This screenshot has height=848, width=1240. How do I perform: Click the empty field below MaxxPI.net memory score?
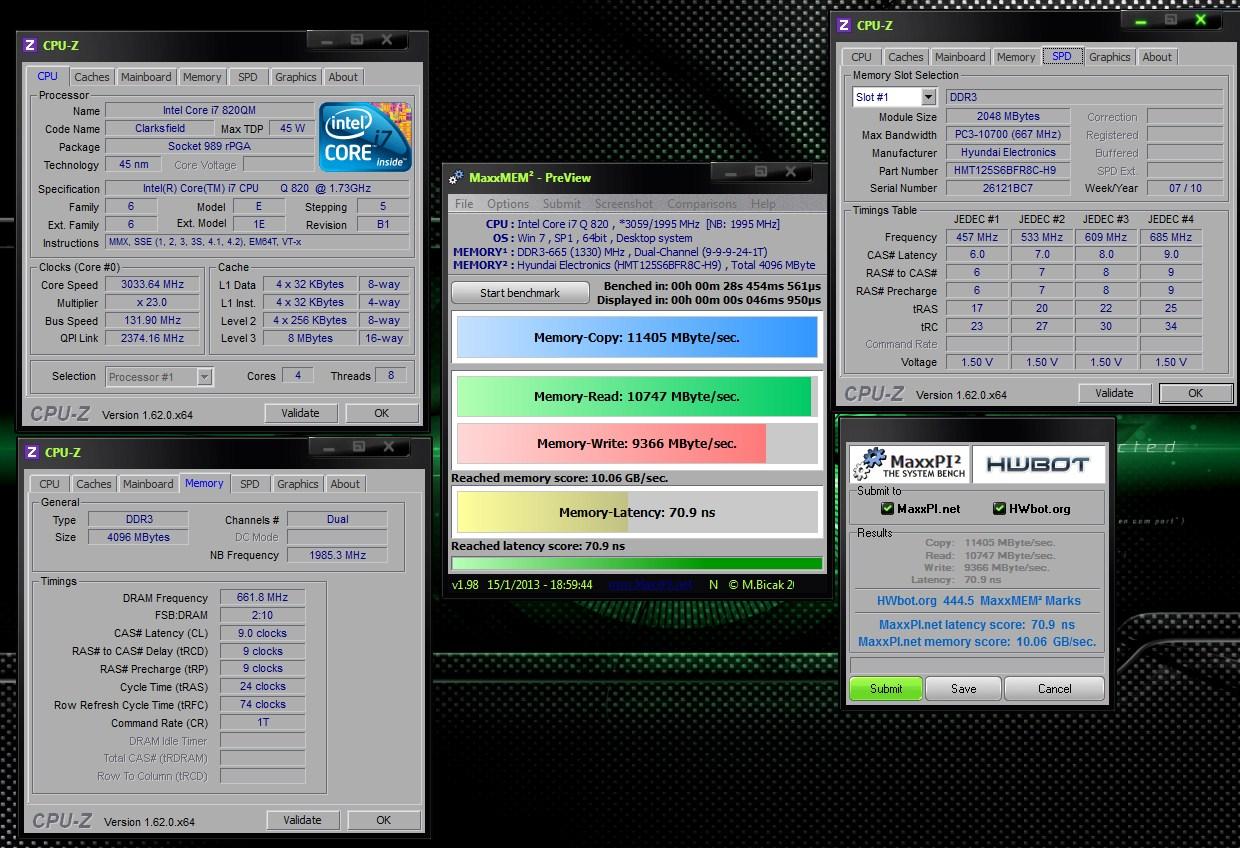click(977, 665)
